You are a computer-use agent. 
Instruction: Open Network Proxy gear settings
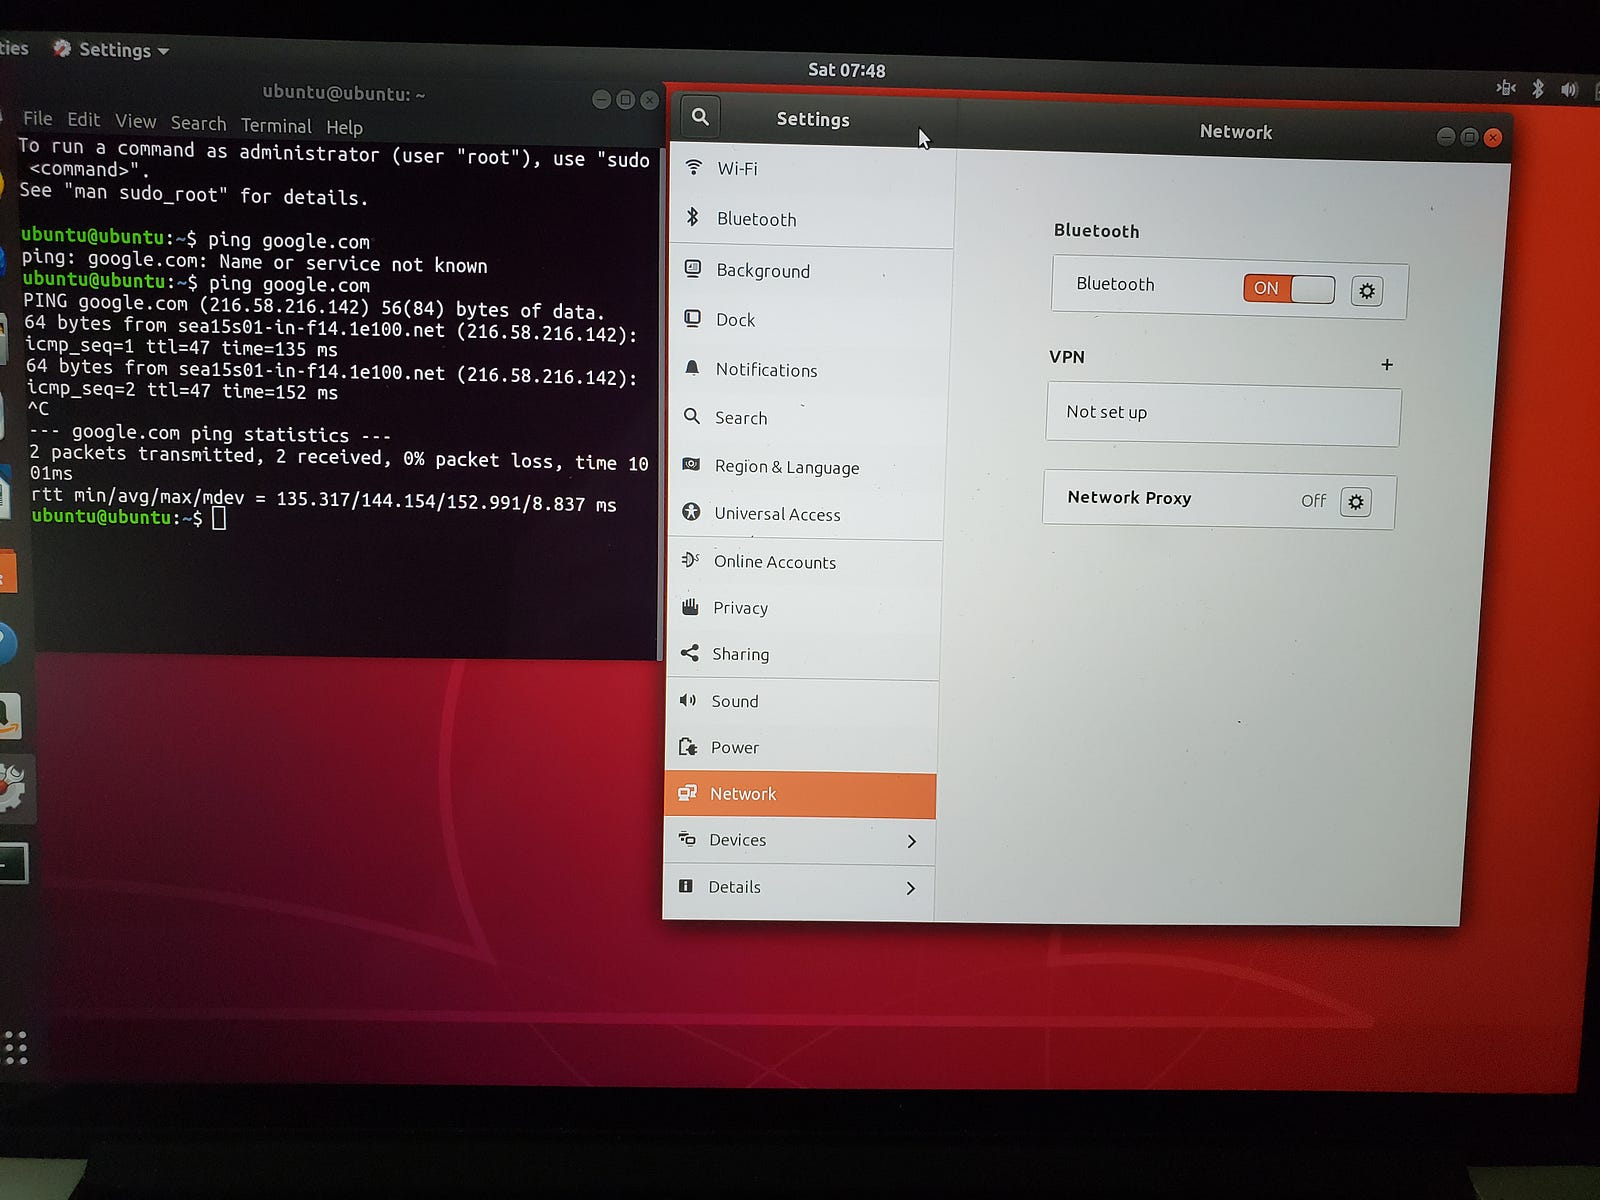tap(1356, 502)
